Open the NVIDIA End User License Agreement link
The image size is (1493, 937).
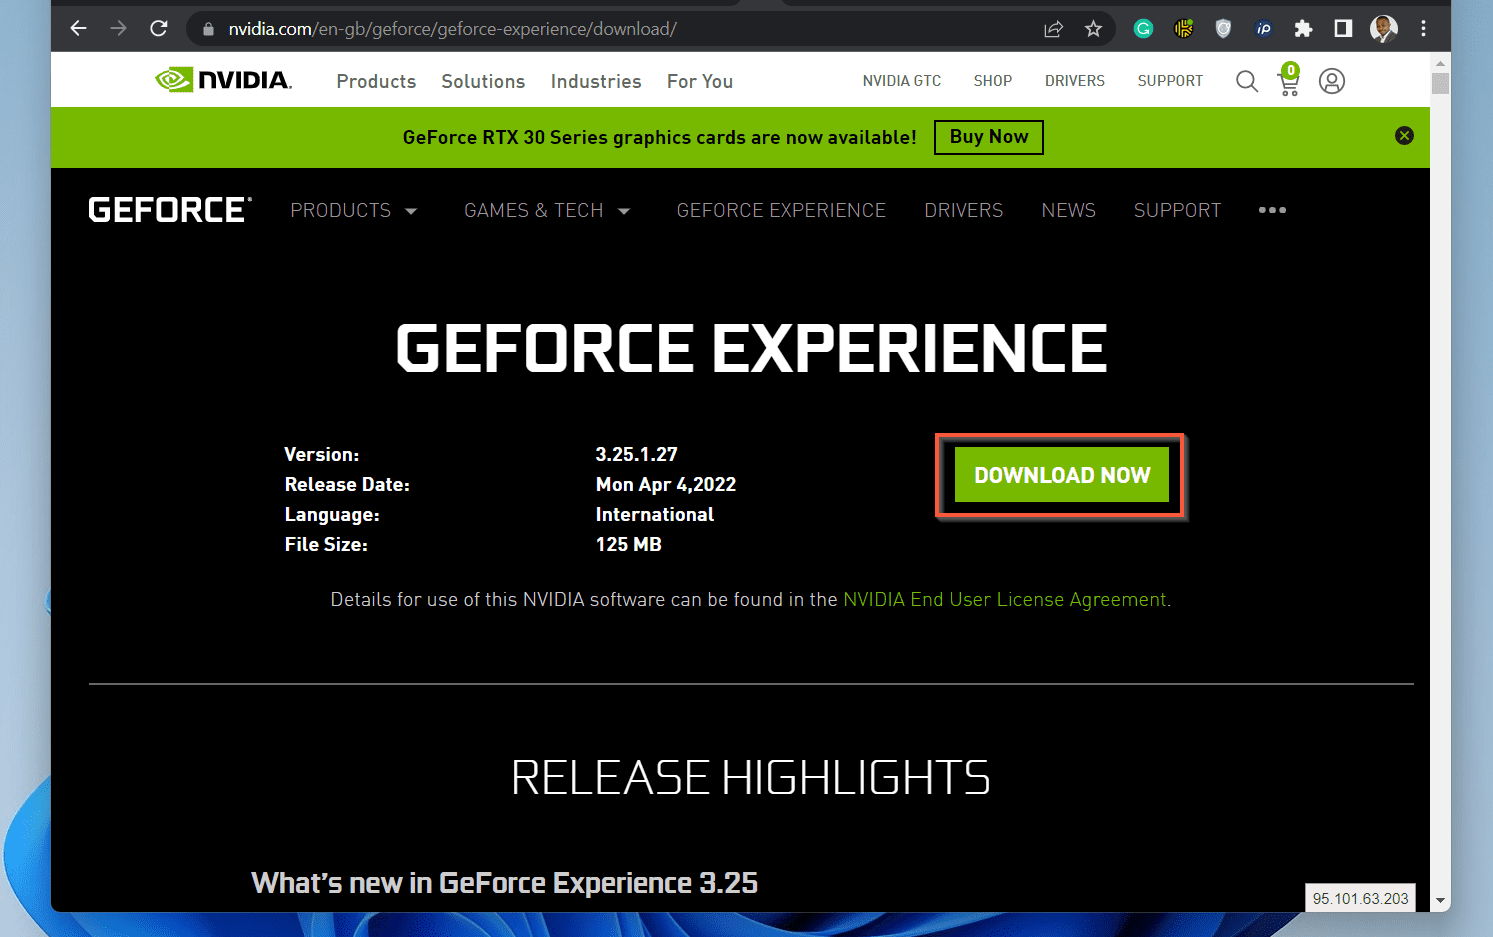[x=1004, y=599]
